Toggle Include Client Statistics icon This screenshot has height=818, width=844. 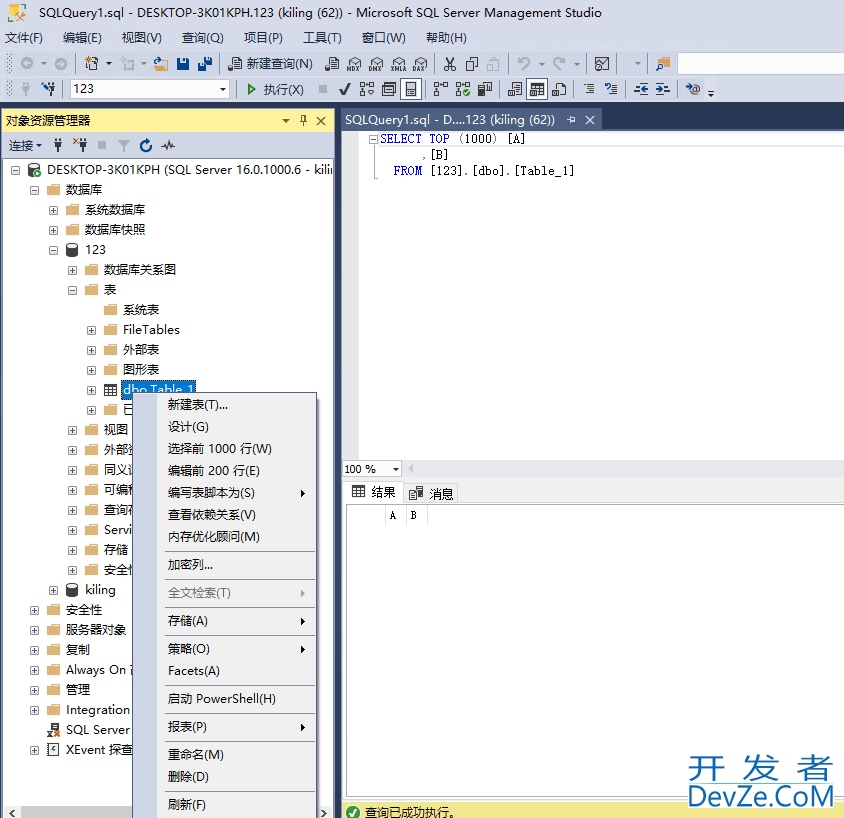pos(484,89)
